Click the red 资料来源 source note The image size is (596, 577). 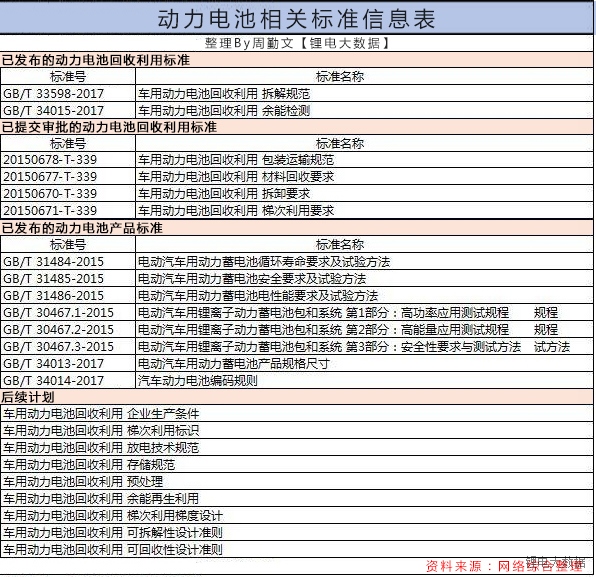click(x=504, y=566)
